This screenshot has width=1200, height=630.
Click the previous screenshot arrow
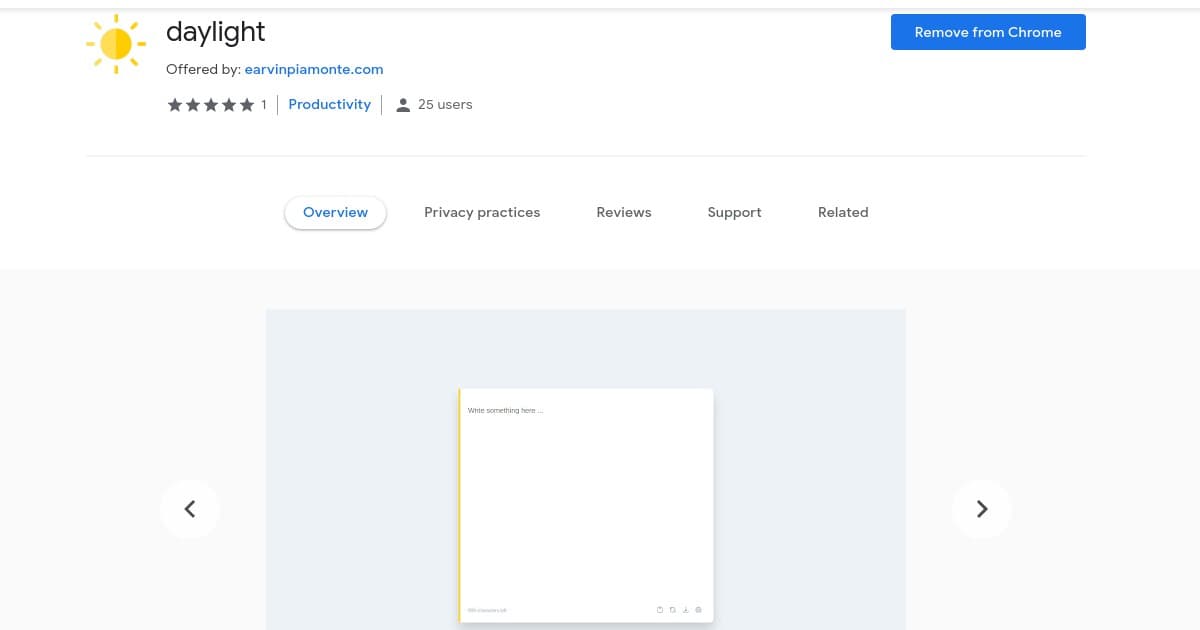pyautogui.click(x=190, y=509)
